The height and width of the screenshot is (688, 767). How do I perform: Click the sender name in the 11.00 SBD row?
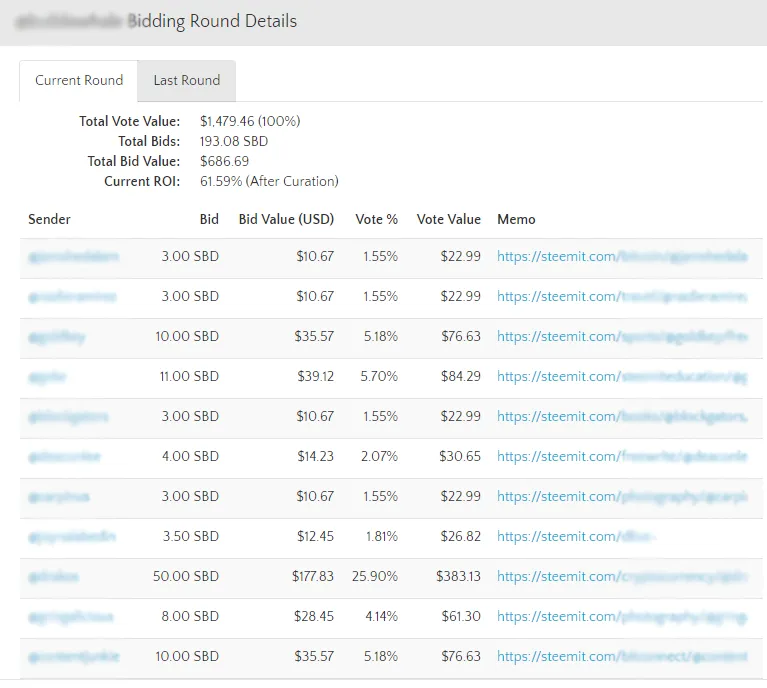click(x=47, y=377)
